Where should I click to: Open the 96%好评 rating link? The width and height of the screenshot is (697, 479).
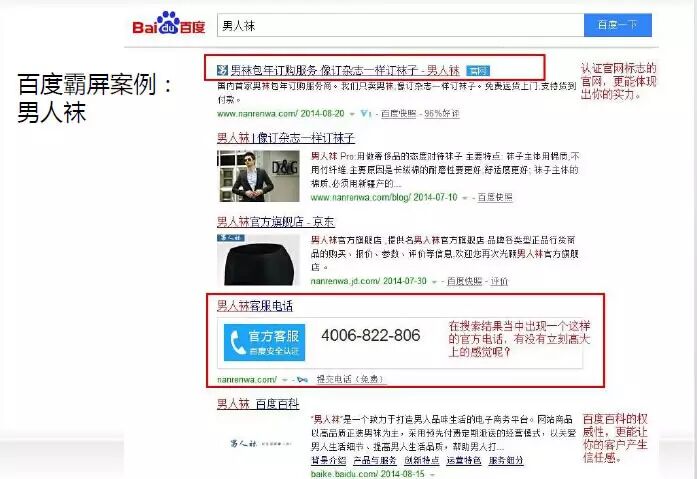(442, 114)
